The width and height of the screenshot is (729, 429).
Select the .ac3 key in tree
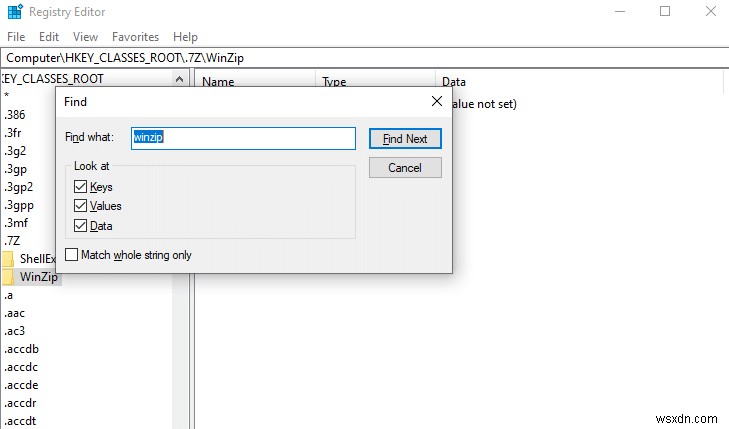point(14,331)
